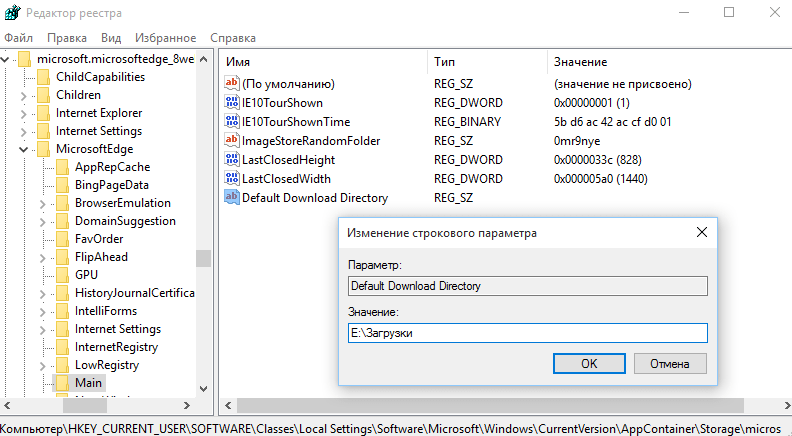792x436 pixels.
Task: Select the ImageStoreRandomFolder string value icon
Action: (x=232, y=141)
